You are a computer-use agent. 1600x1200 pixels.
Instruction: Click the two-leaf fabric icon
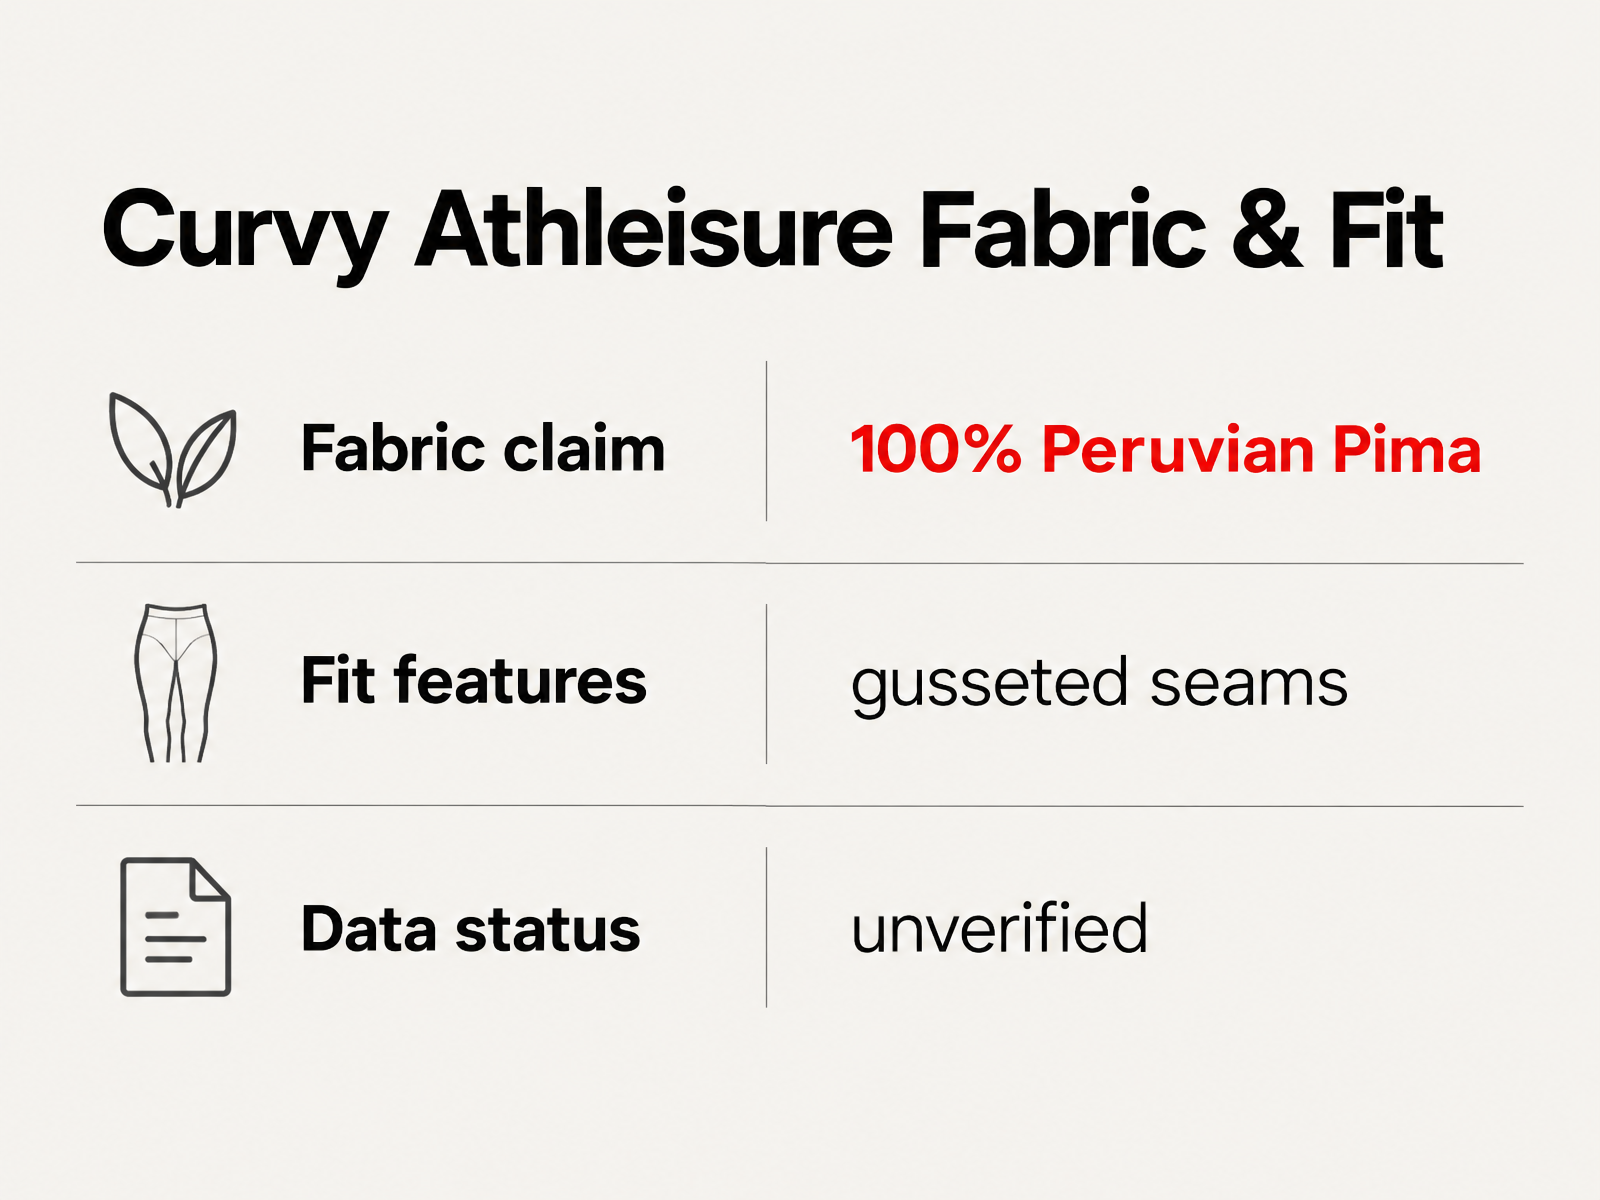tap(172, 450)
